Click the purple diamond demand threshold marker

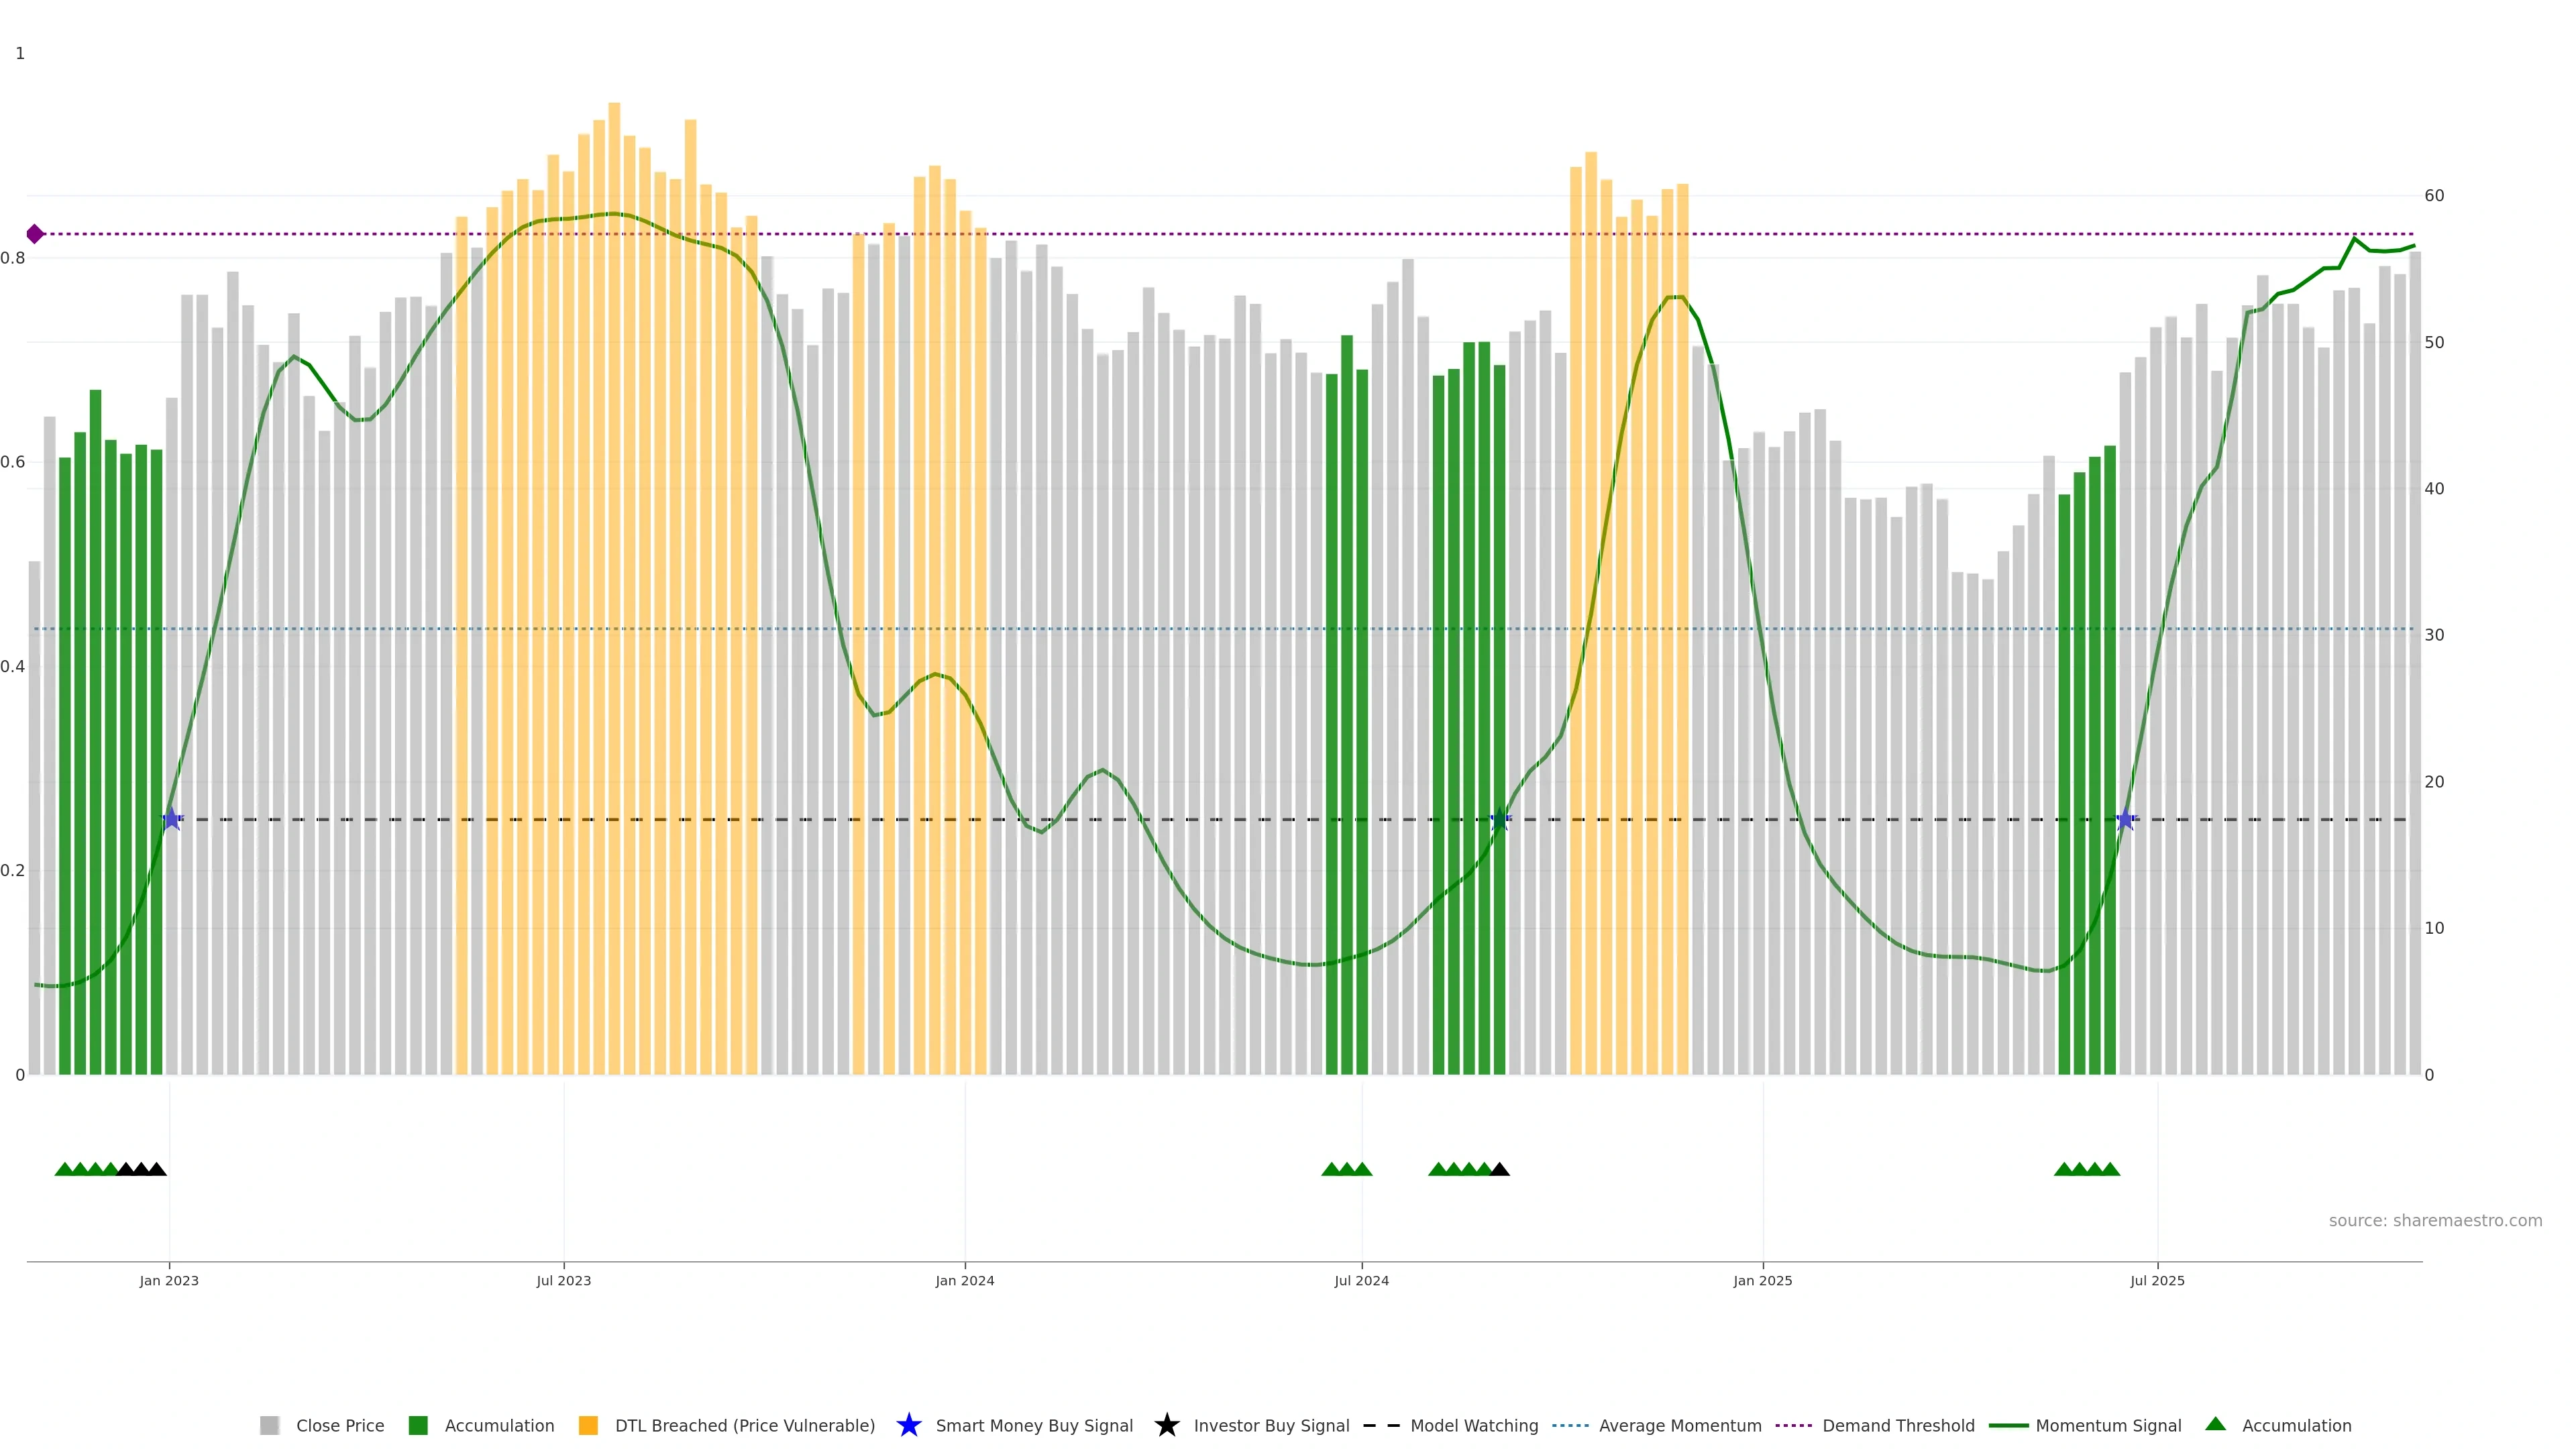[x=35, y=234]
